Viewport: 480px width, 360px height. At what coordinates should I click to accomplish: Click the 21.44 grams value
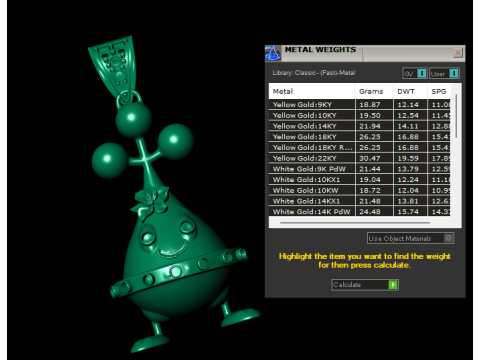click(370, 169)
